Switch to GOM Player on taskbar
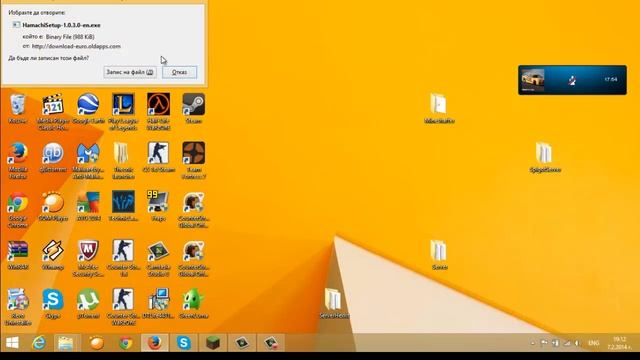This screenshot has height=360, width=640. click(97, 343)
